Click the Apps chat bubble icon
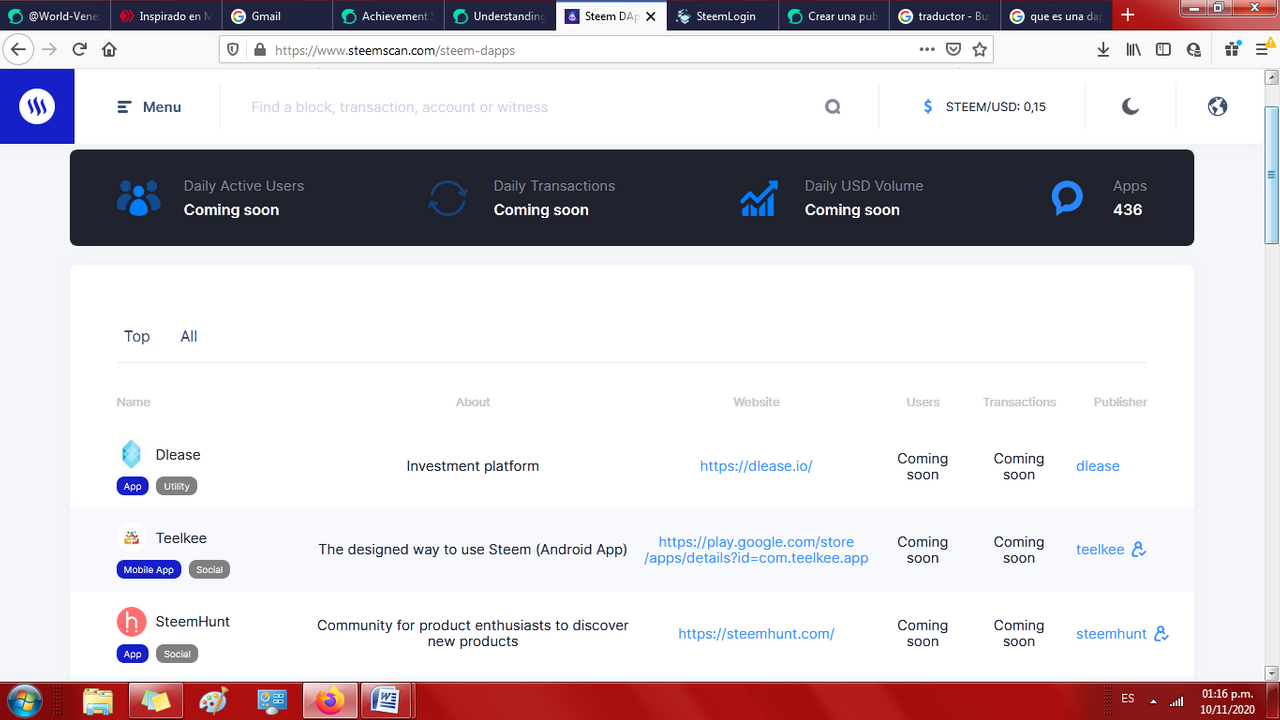The width and height of the screenshot is (1280, 720). coord(1067,198)
